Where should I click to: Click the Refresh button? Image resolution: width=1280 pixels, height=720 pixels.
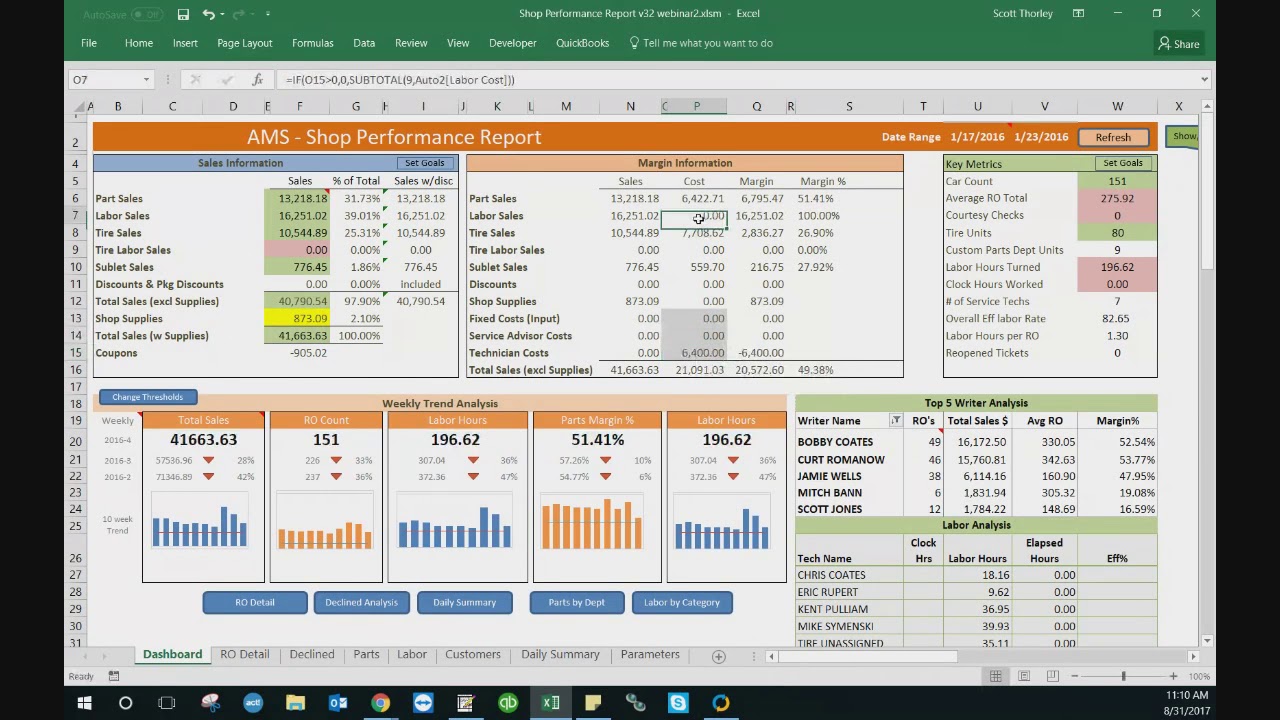(x=1113, y=138)
